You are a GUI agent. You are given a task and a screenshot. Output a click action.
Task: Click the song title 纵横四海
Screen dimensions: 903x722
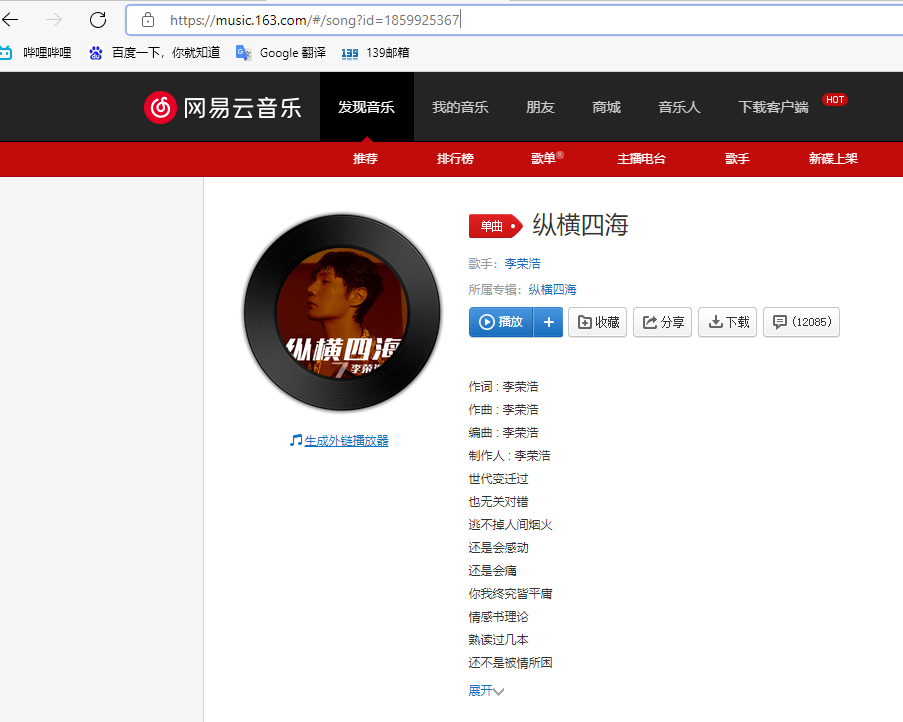click(x=580, y=225)
